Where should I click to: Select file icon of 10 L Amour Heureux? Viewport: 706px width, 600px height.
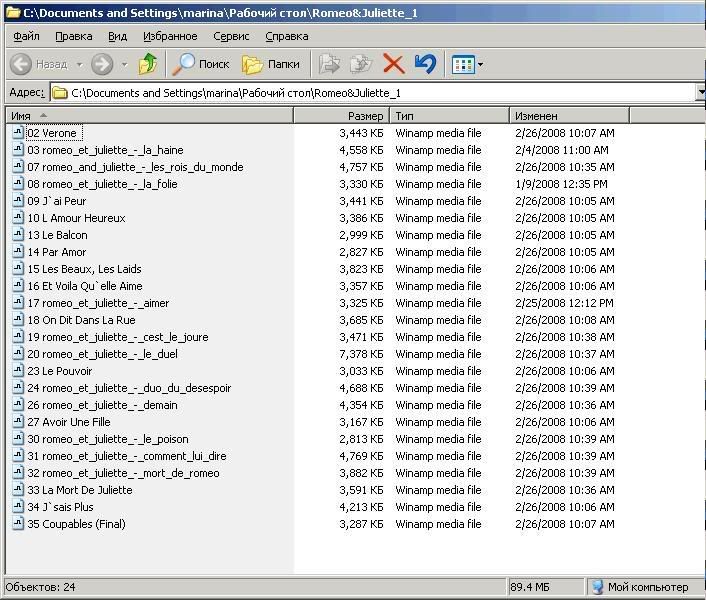[x=18, y=218]
